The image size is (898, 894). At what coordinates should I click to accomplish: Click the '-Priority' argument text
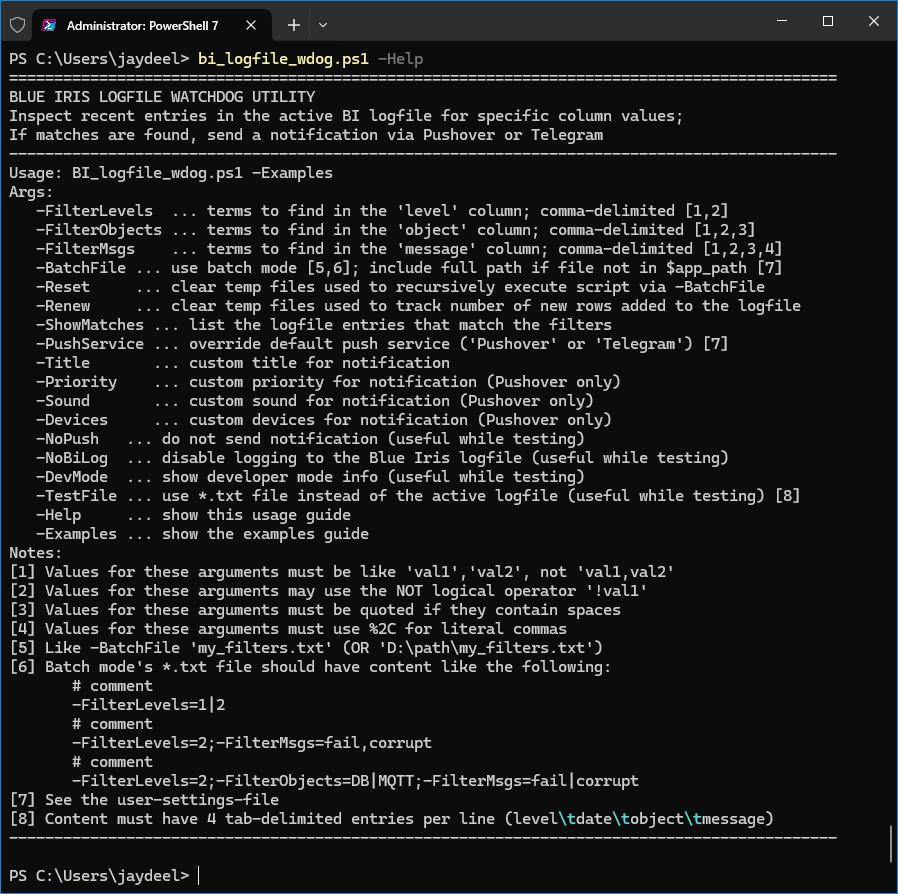click(x=76, y=381)
